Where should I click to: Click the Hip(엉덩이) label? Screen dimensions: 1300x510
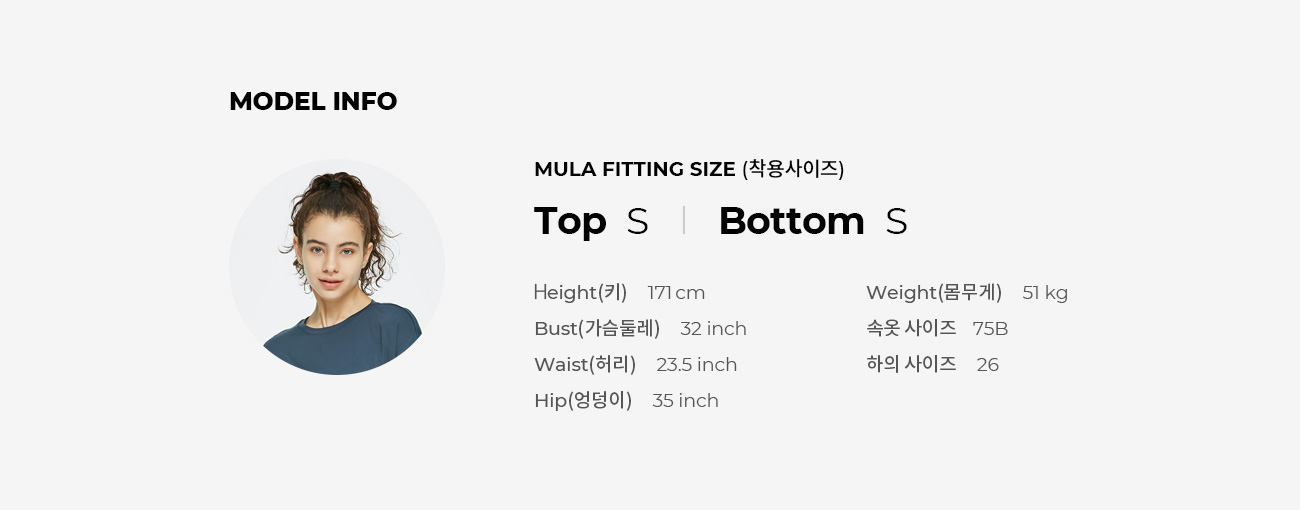pyautogui.click(x=583, y=401)
